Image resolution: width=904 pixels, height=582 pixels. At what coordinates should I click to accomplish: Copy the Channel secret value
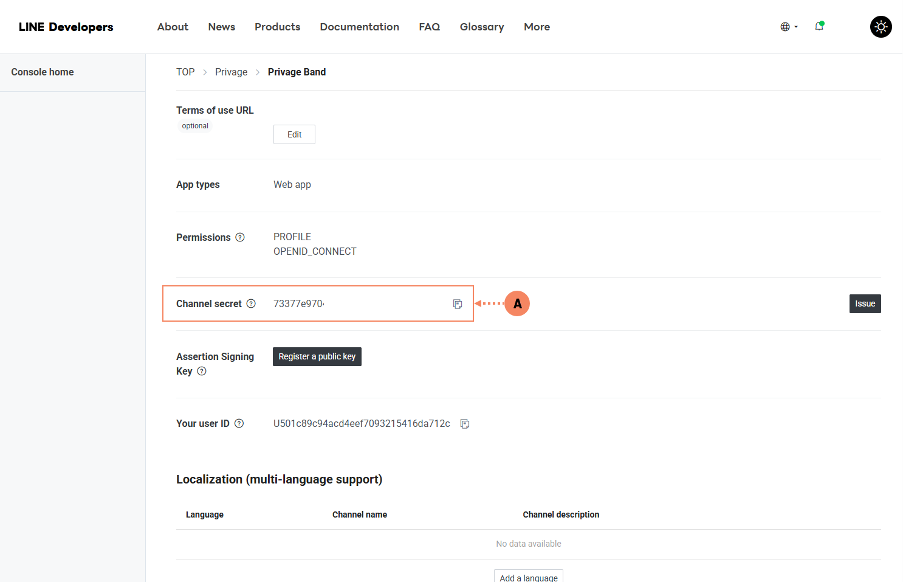coord(457,304)
